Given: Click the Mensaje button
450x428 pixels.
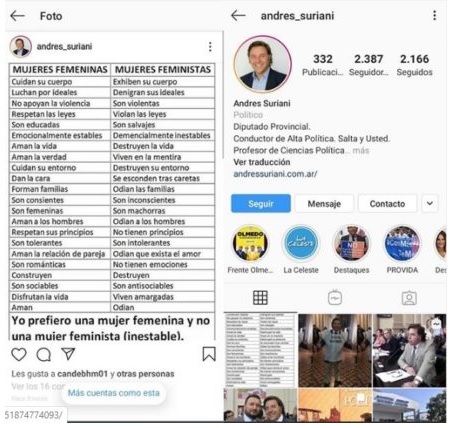Looking at the screenshot, I should (x=324, y=203).
